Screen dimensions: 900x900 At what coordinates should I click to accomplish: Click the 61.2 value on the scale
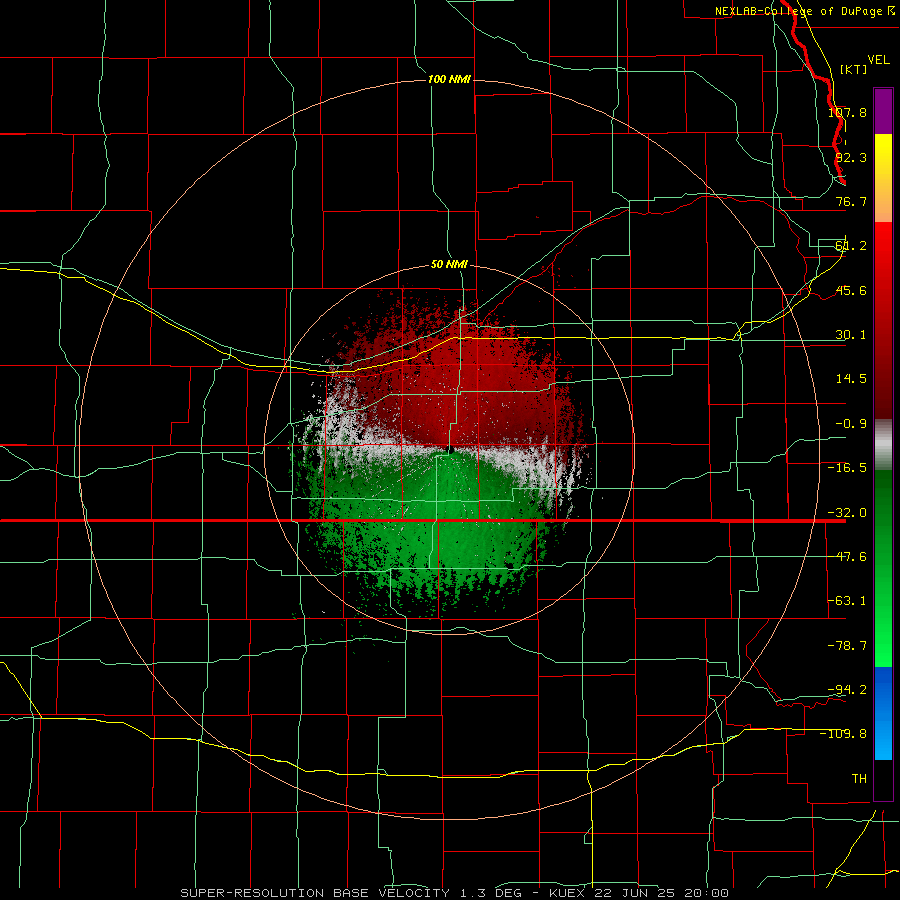tap(851, 246)
